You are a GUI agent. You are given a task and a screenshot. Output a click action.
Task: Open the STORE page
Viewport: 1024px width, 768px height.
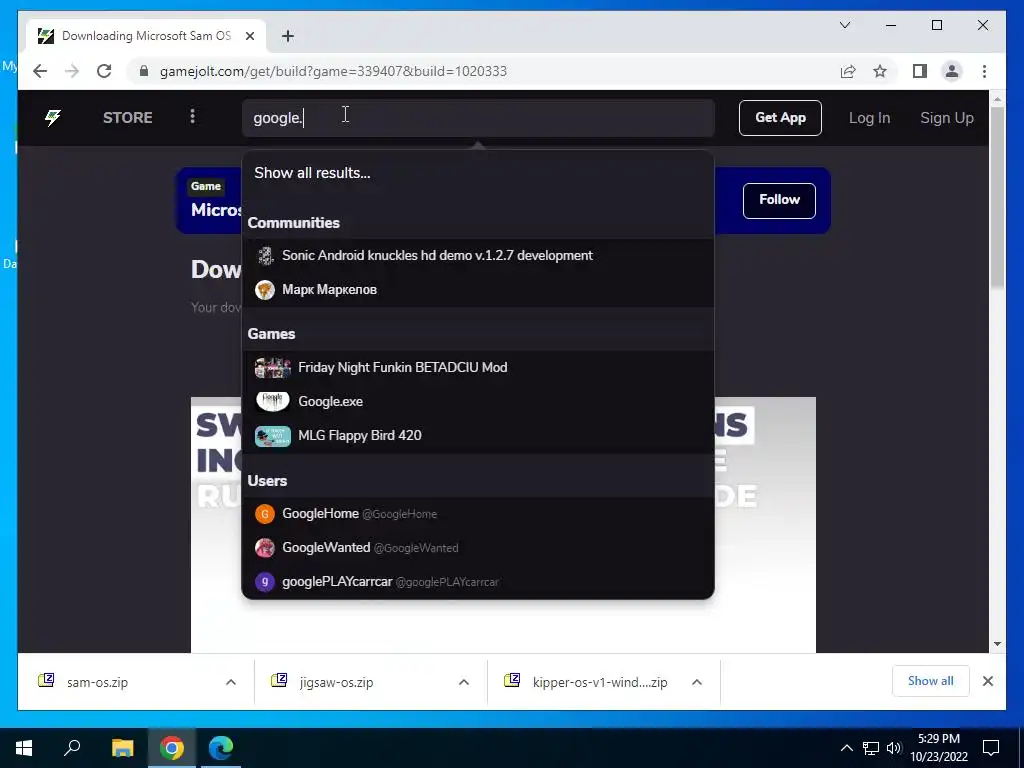point(127,118)
